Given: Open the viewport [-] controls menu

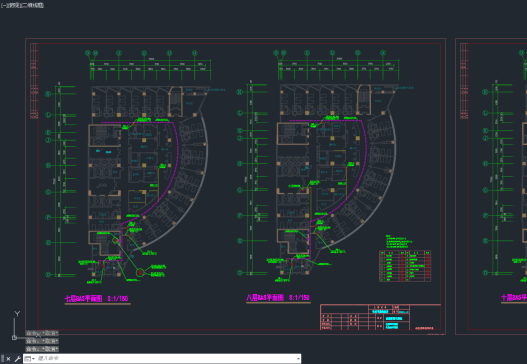Looking at the screenshot, I should (3, 5).
